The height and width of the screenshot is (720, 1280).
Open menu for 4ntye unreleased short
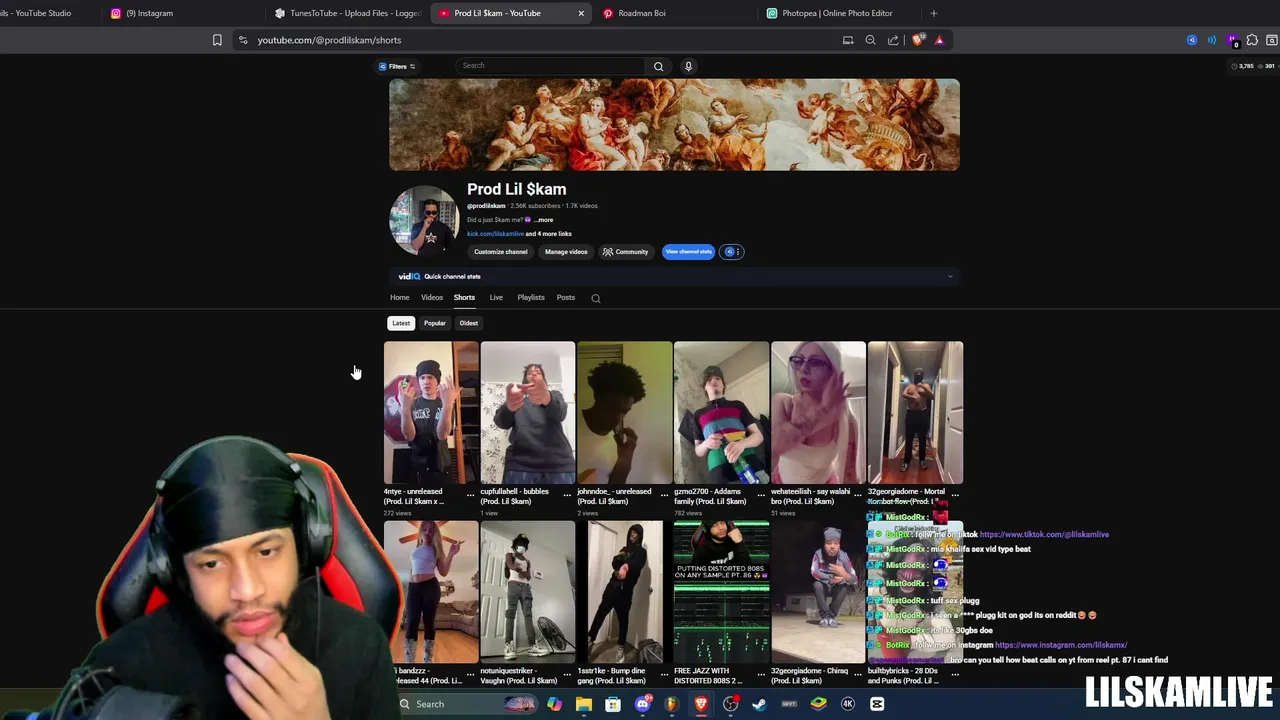470,495
